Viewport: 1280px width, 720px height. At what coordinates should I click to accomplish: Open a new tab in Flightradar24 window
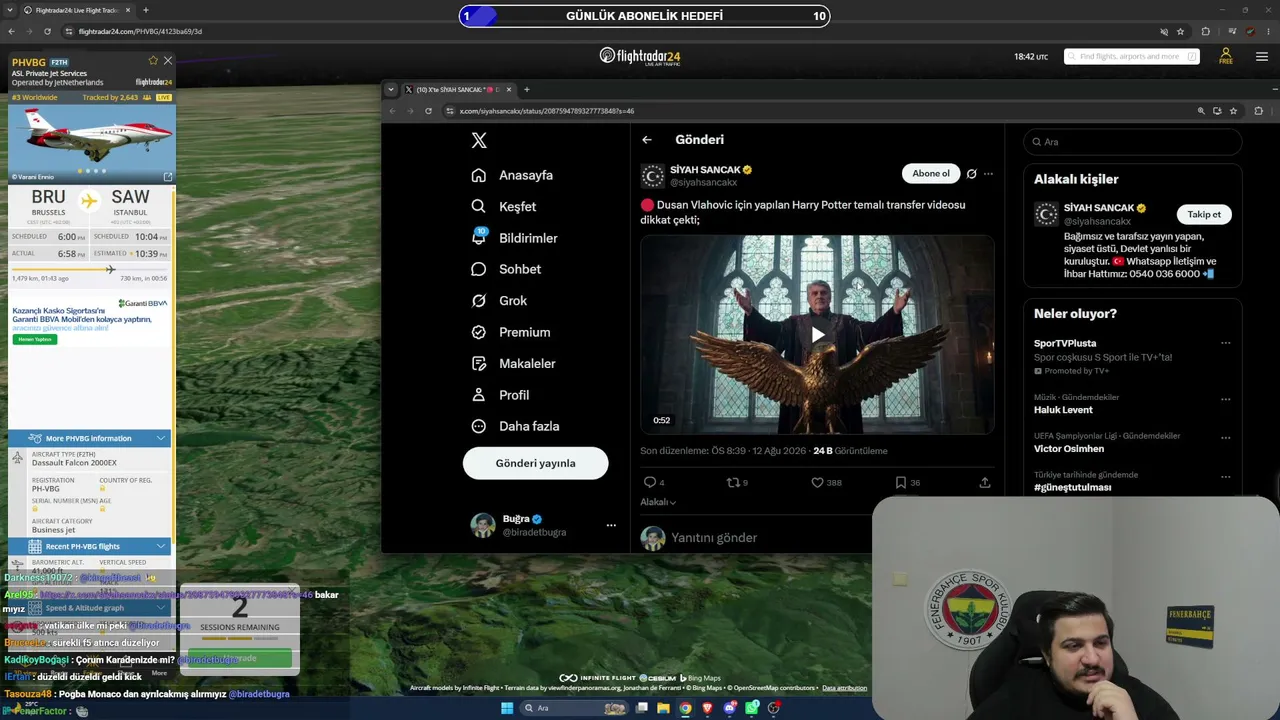tap(146, 10)
